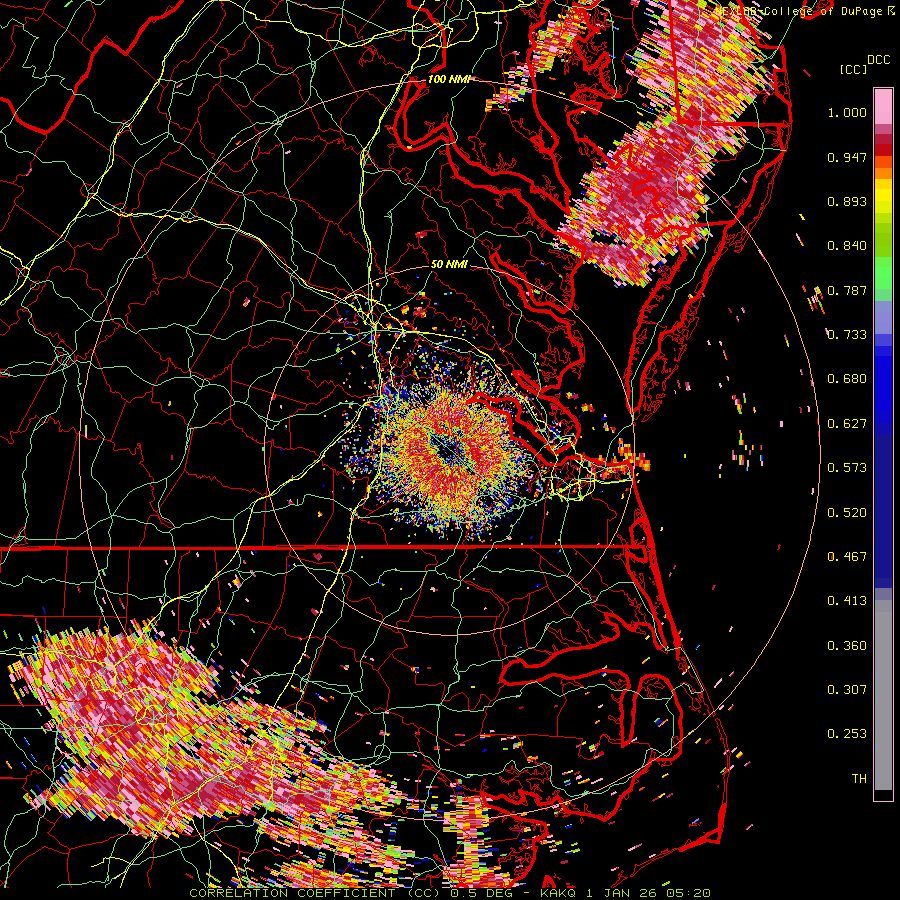
Task: Click the 0.627 scale value
Action: click(847, 424)
